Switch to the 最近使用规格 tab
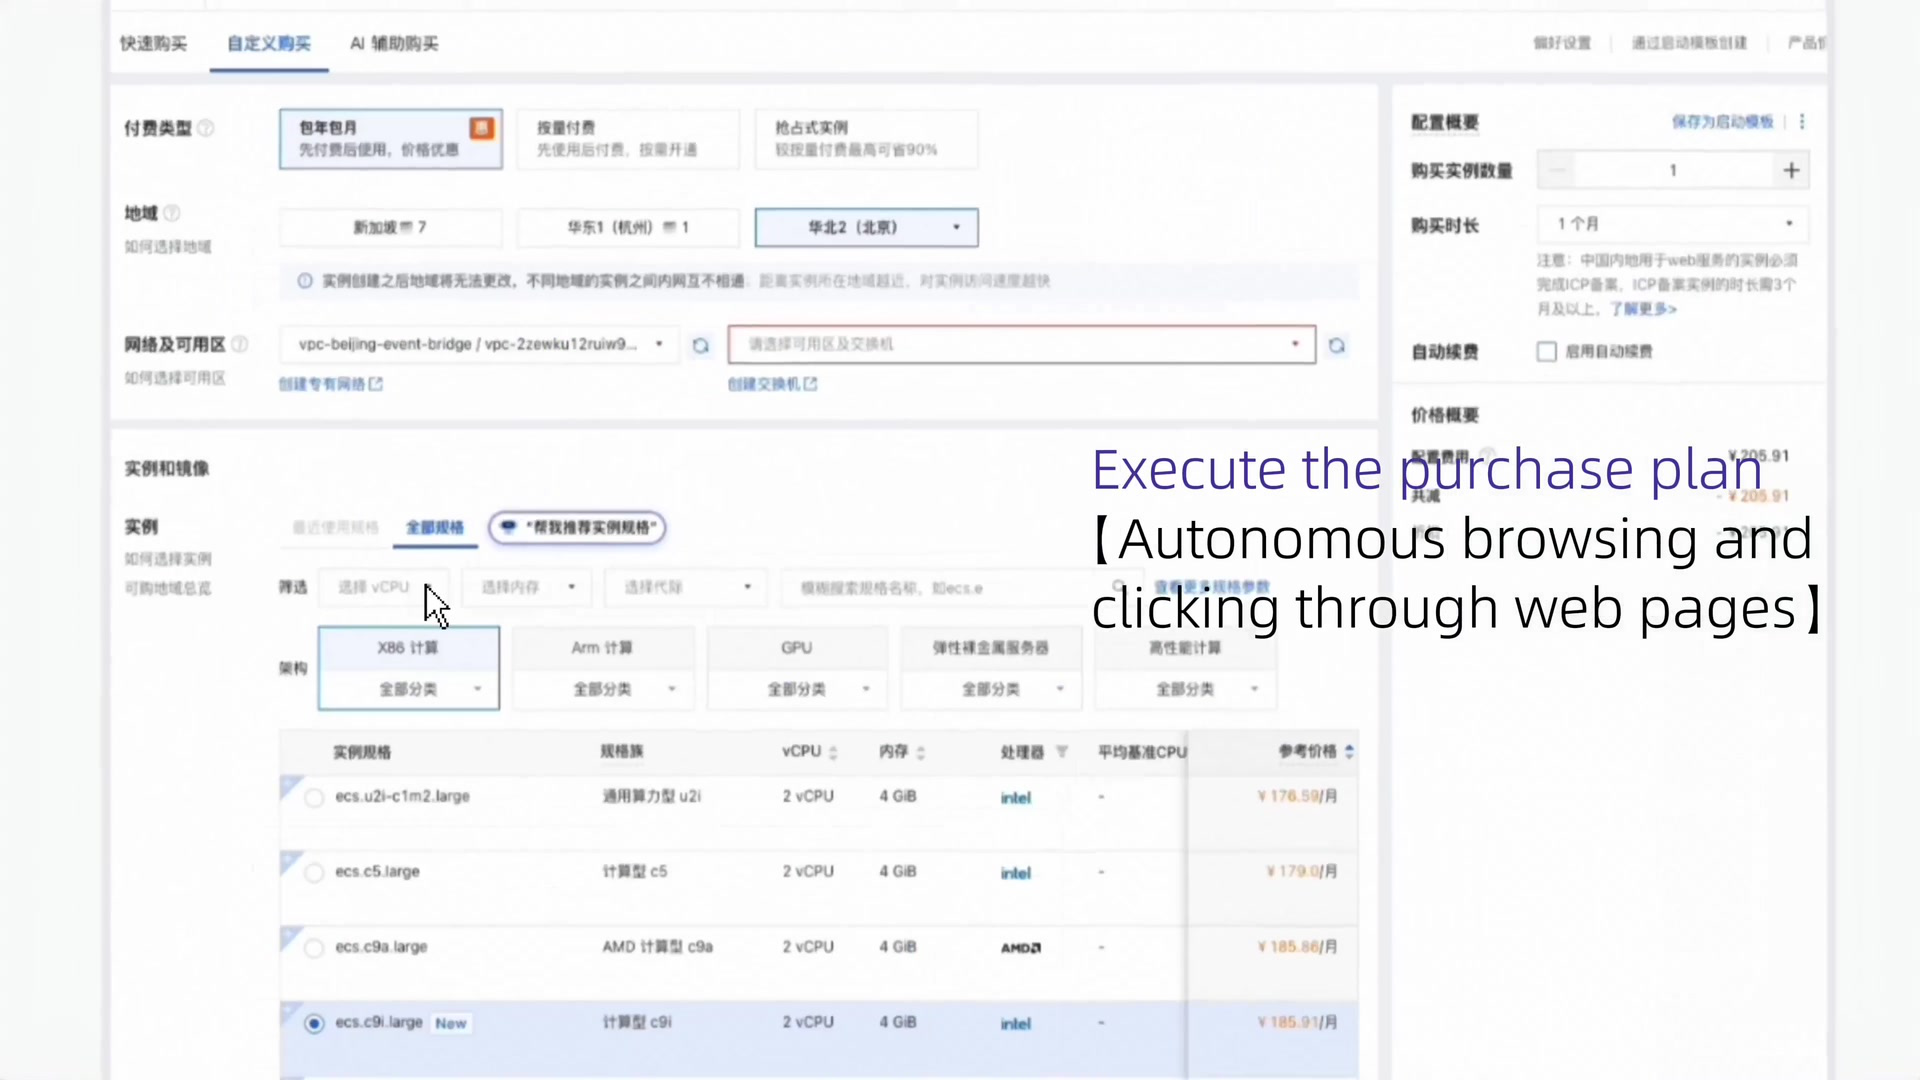This screenshot has height=1080, width=1920. point(335,528)
